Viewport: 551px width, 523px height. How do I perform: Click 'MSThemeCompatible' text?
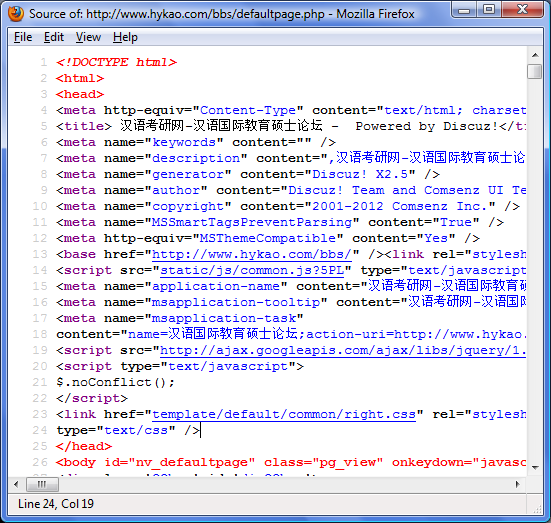268,238
